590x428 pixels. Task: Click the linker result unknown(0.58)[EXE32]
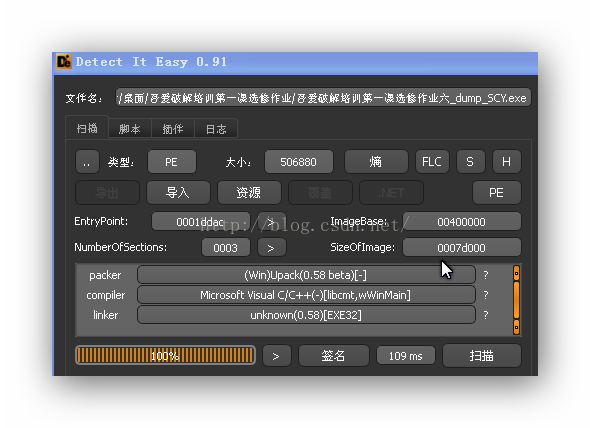pos(306,315)
